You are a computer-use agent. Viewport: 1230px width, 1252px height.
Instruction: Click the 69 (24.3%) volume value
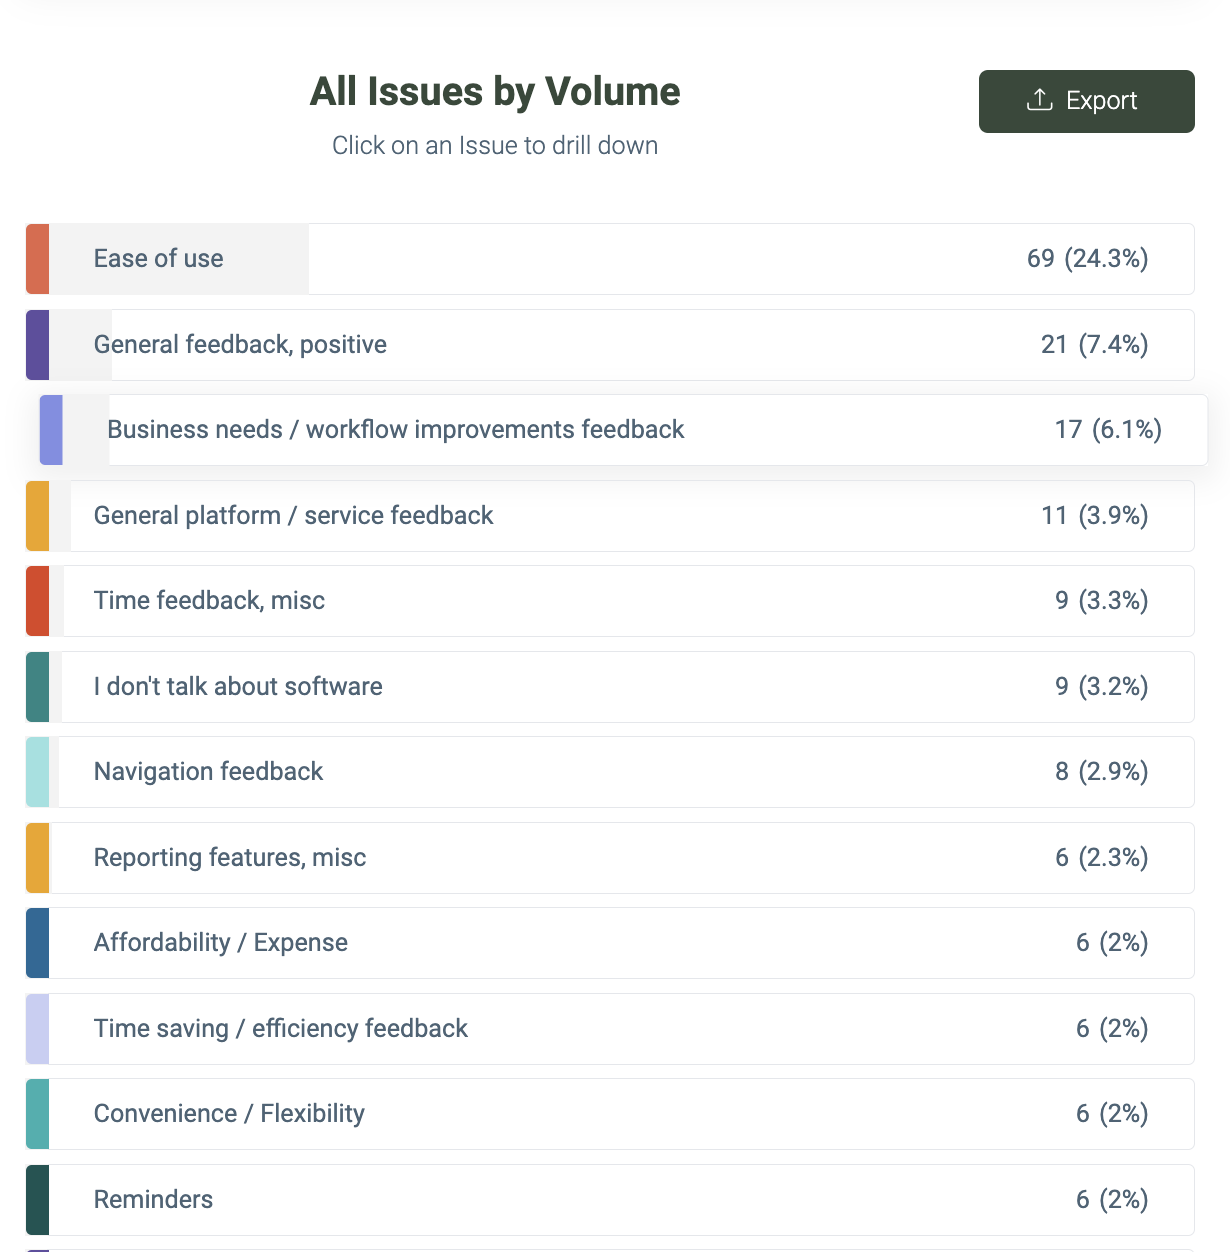coord(1087,259)
